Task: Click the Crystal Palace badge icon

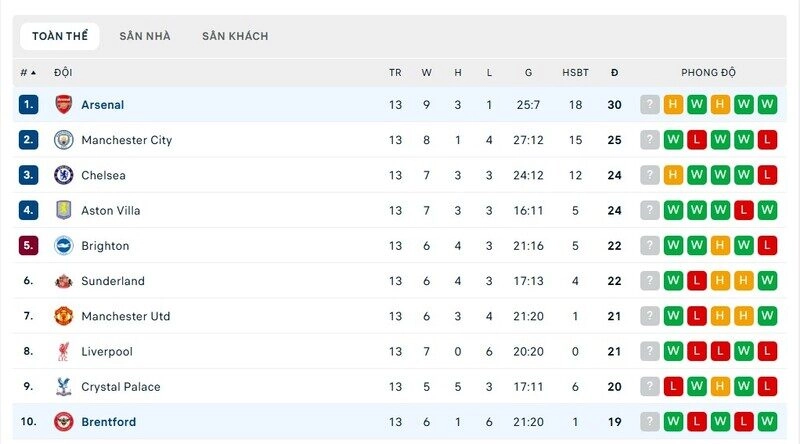Action: [63, 386]
